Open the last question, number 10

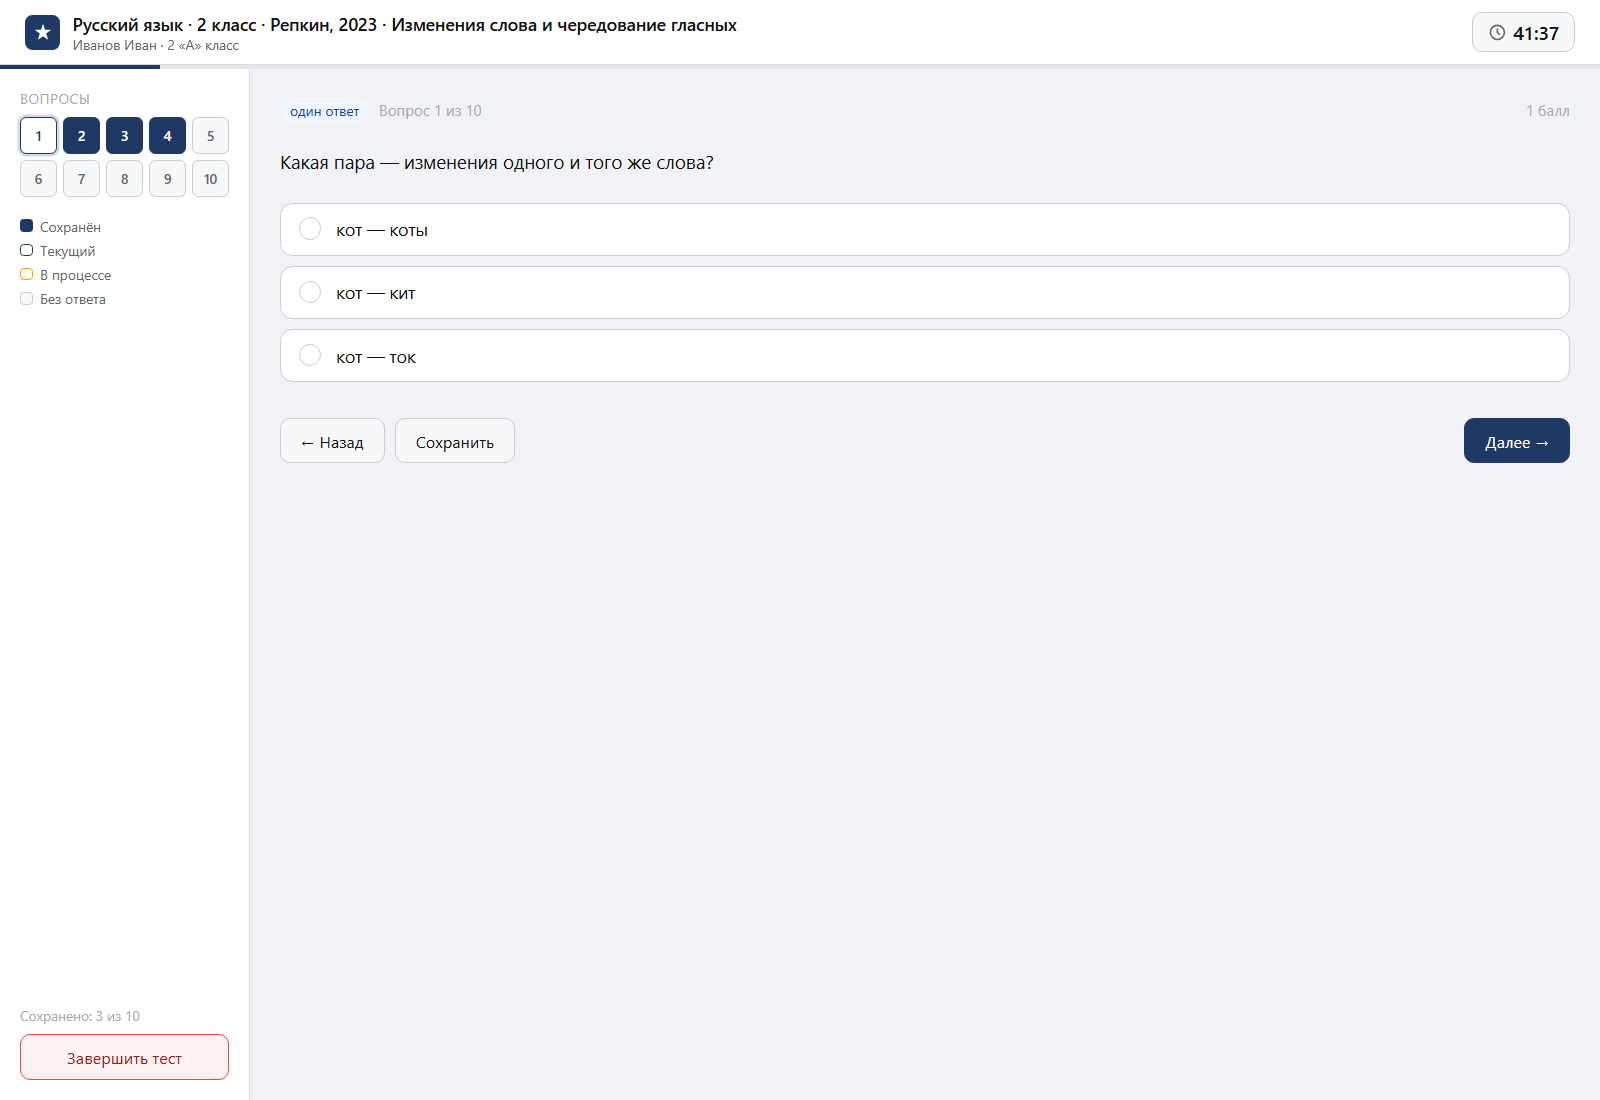click(210, 179)
